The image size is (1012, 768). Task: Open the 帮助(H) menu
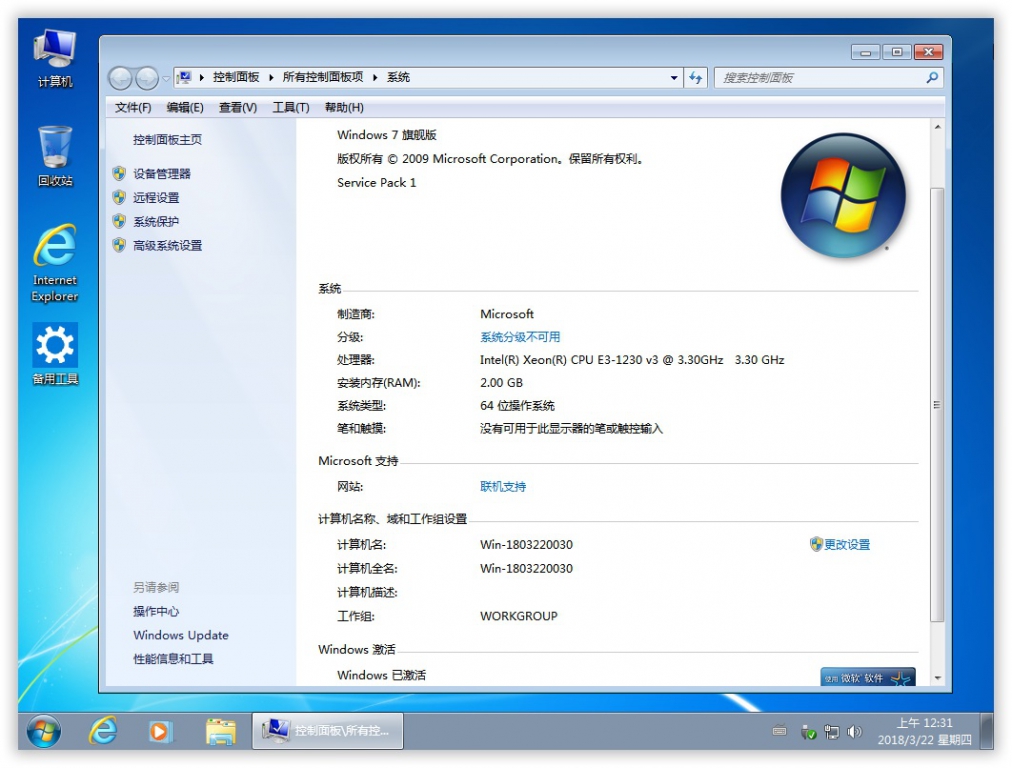(344, 108)
